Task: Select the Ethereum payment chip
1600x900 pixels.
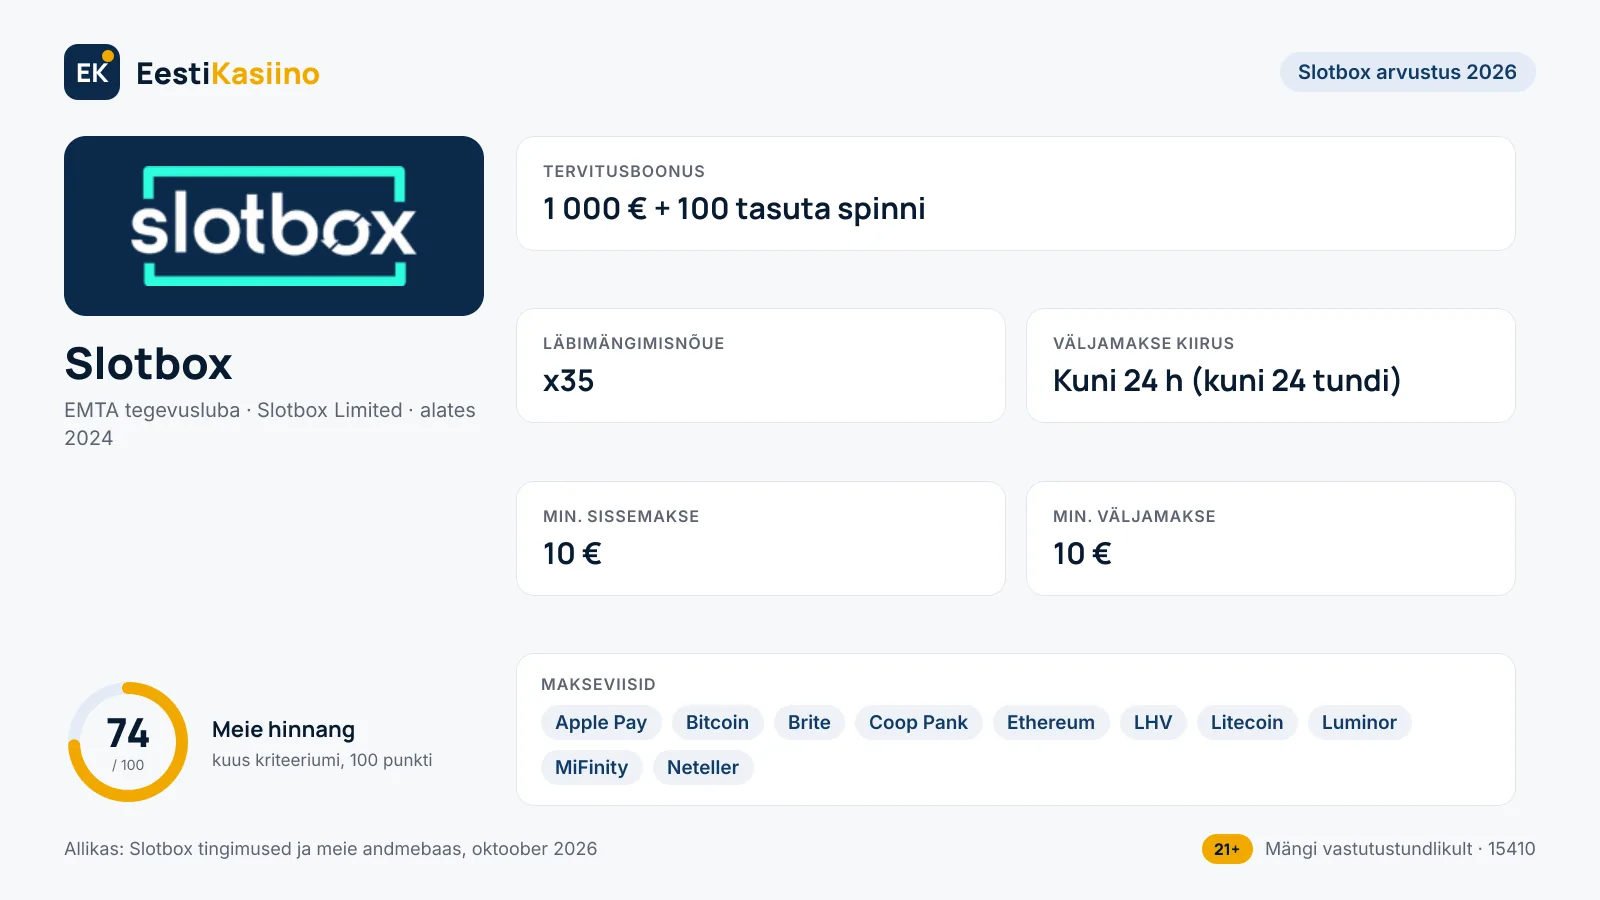Action: 1051,723
